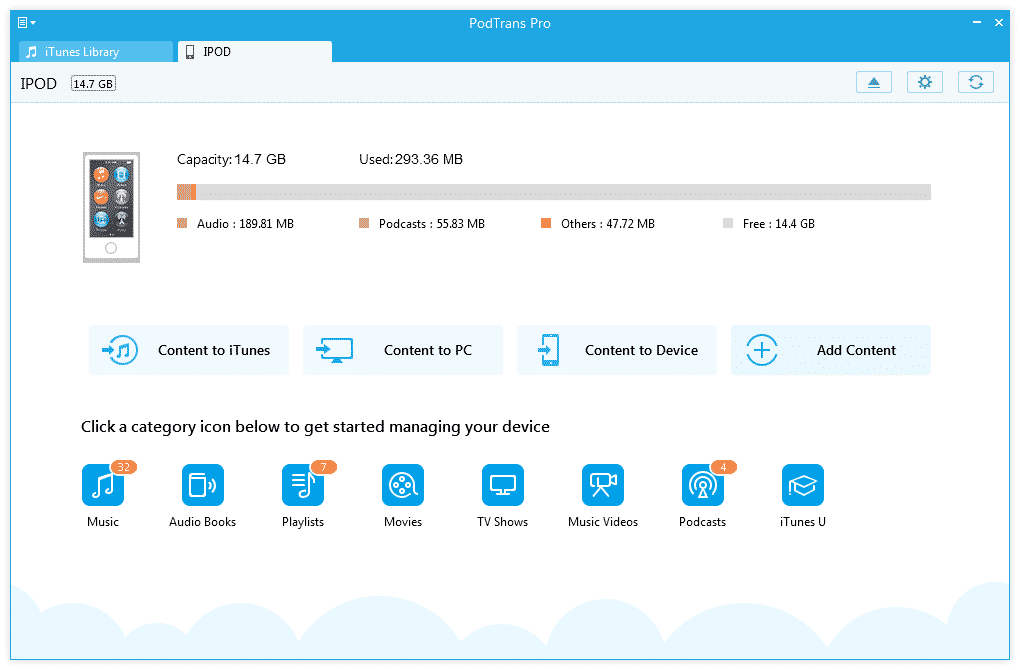Open the Podcasts category icon
This screenshot has width=1020, height=670.
[x=702, y=486]
